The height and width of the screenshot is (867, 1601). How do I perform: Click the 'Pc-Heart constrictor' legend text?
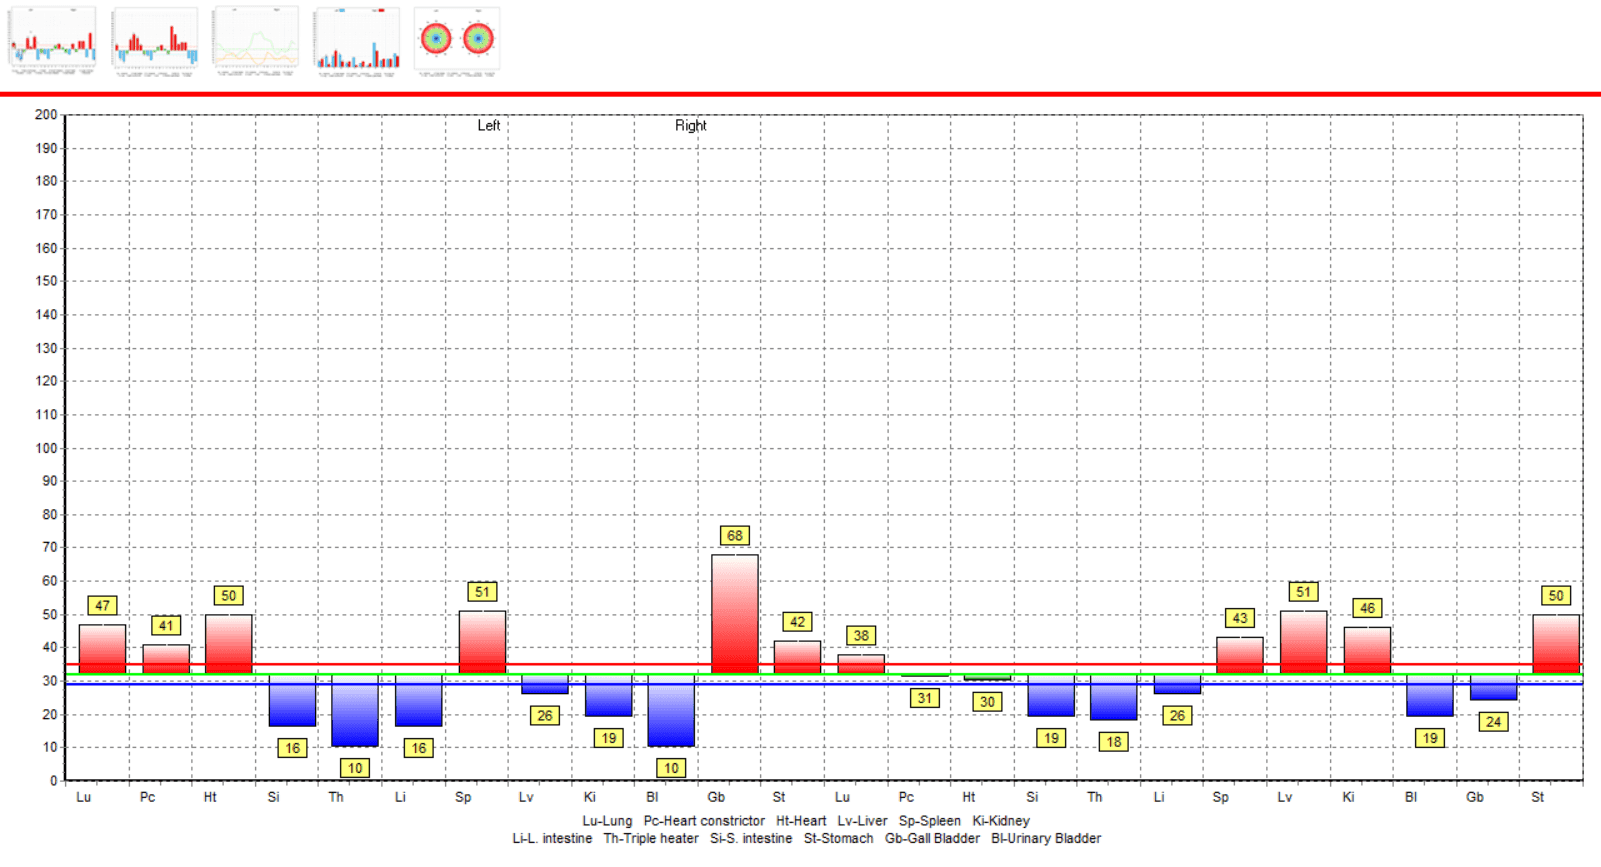(704, 821)
